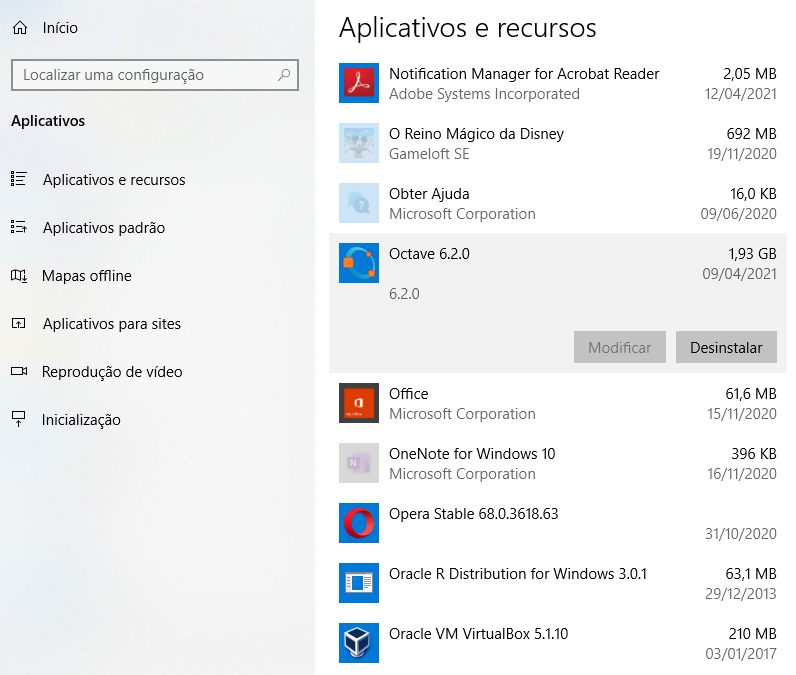
Task: Click the Oracle R Distribution icon
Action: click(x=359, y=583)
